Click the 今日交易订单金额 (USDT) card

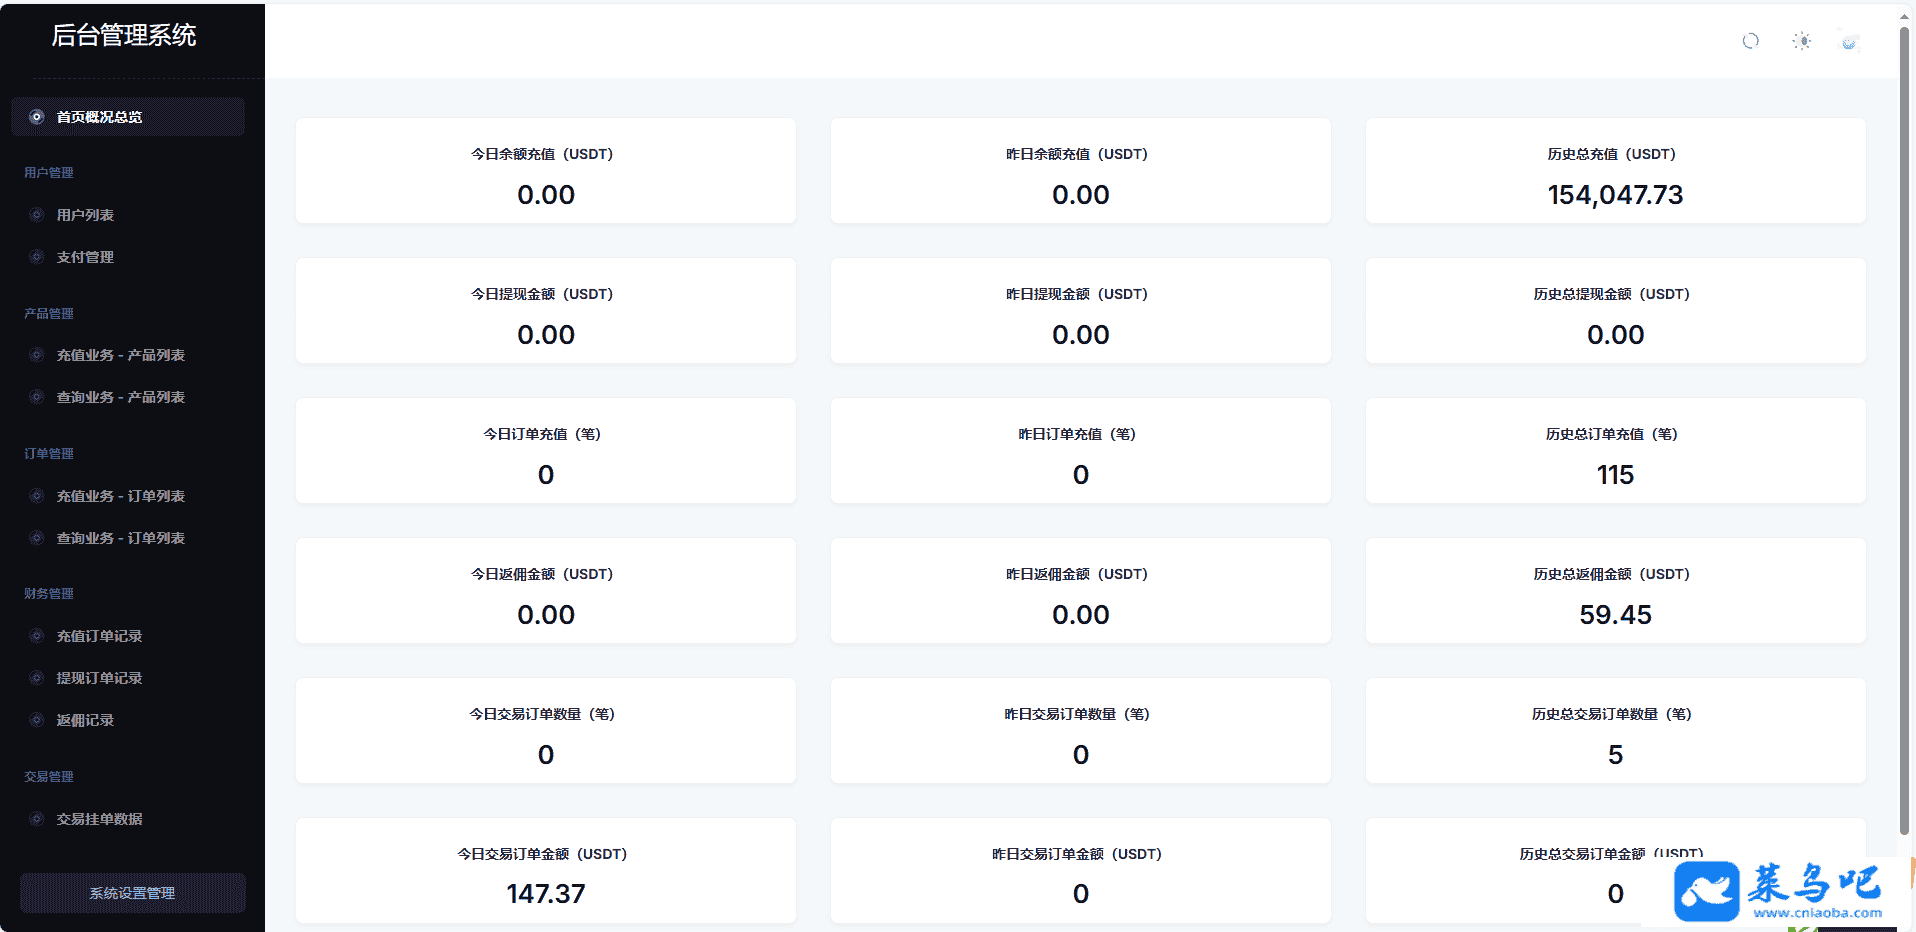pos(545,871)
